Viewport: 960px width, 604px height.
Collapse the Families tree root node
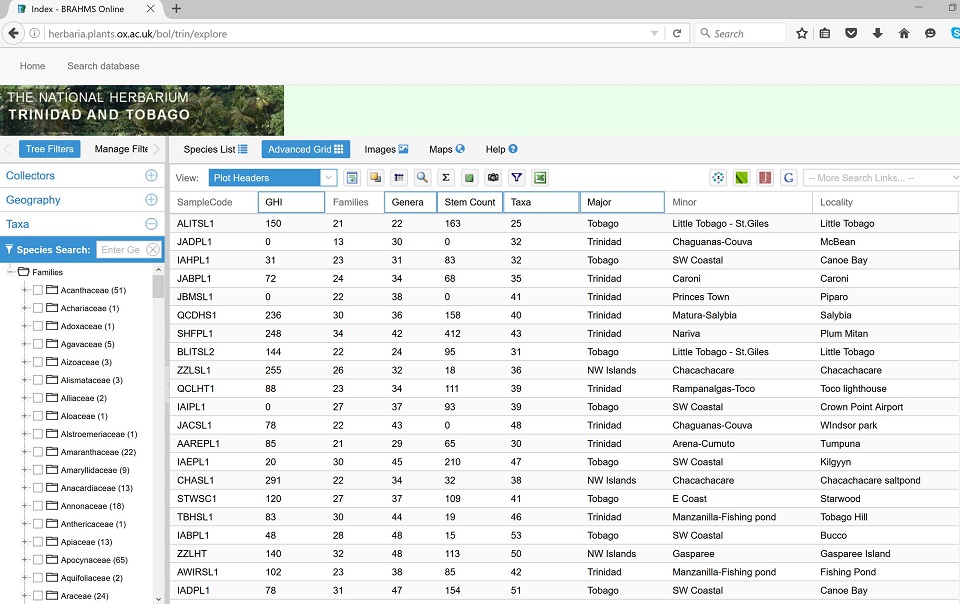[10, 272]
